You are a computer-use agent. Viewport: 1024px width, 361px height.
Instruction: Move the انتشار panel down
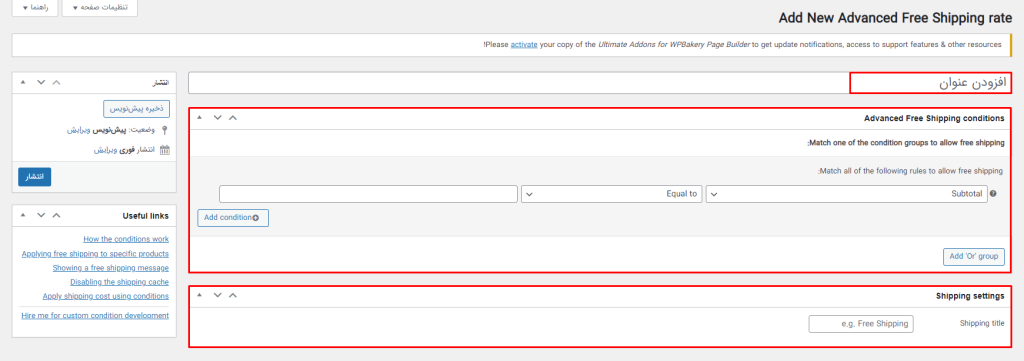pyautogui.click(x=41, y=82)
